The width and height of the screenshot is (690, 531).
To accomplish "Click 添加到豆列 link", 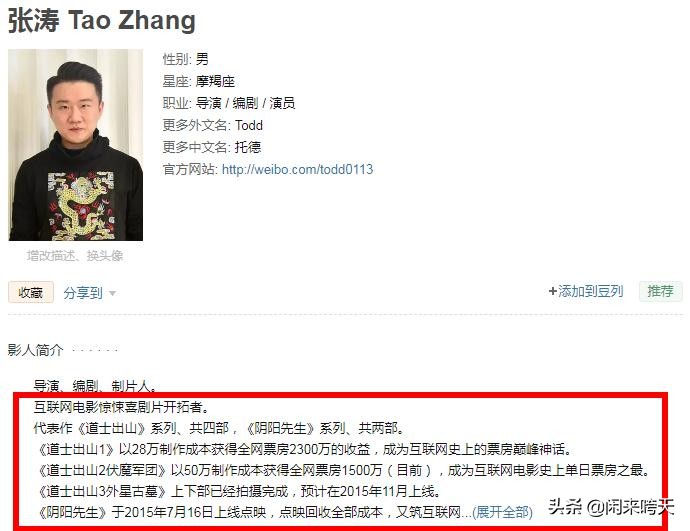I will 591,291.
